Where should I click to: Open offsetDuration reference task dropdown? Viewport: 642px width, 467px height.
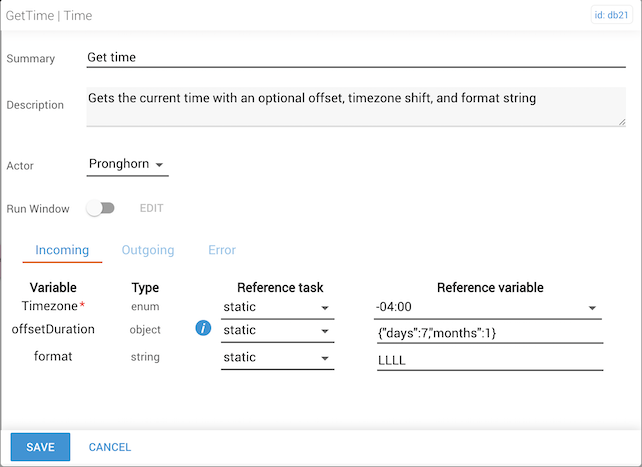[x=276, y=330]
